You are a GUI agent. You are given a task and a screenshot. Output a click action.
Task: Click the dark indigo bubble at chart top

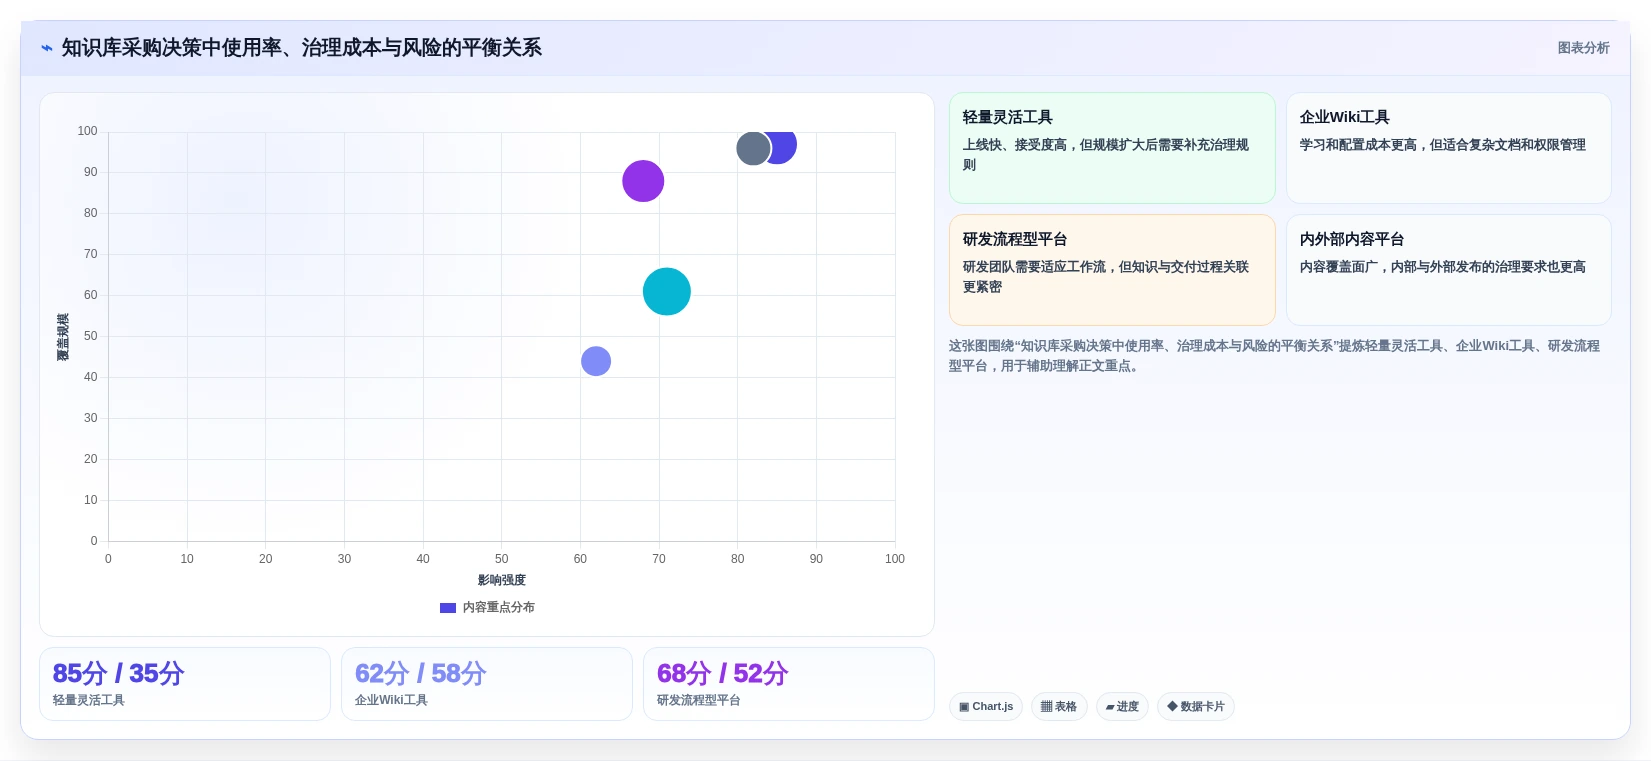[x=786, y=148]
